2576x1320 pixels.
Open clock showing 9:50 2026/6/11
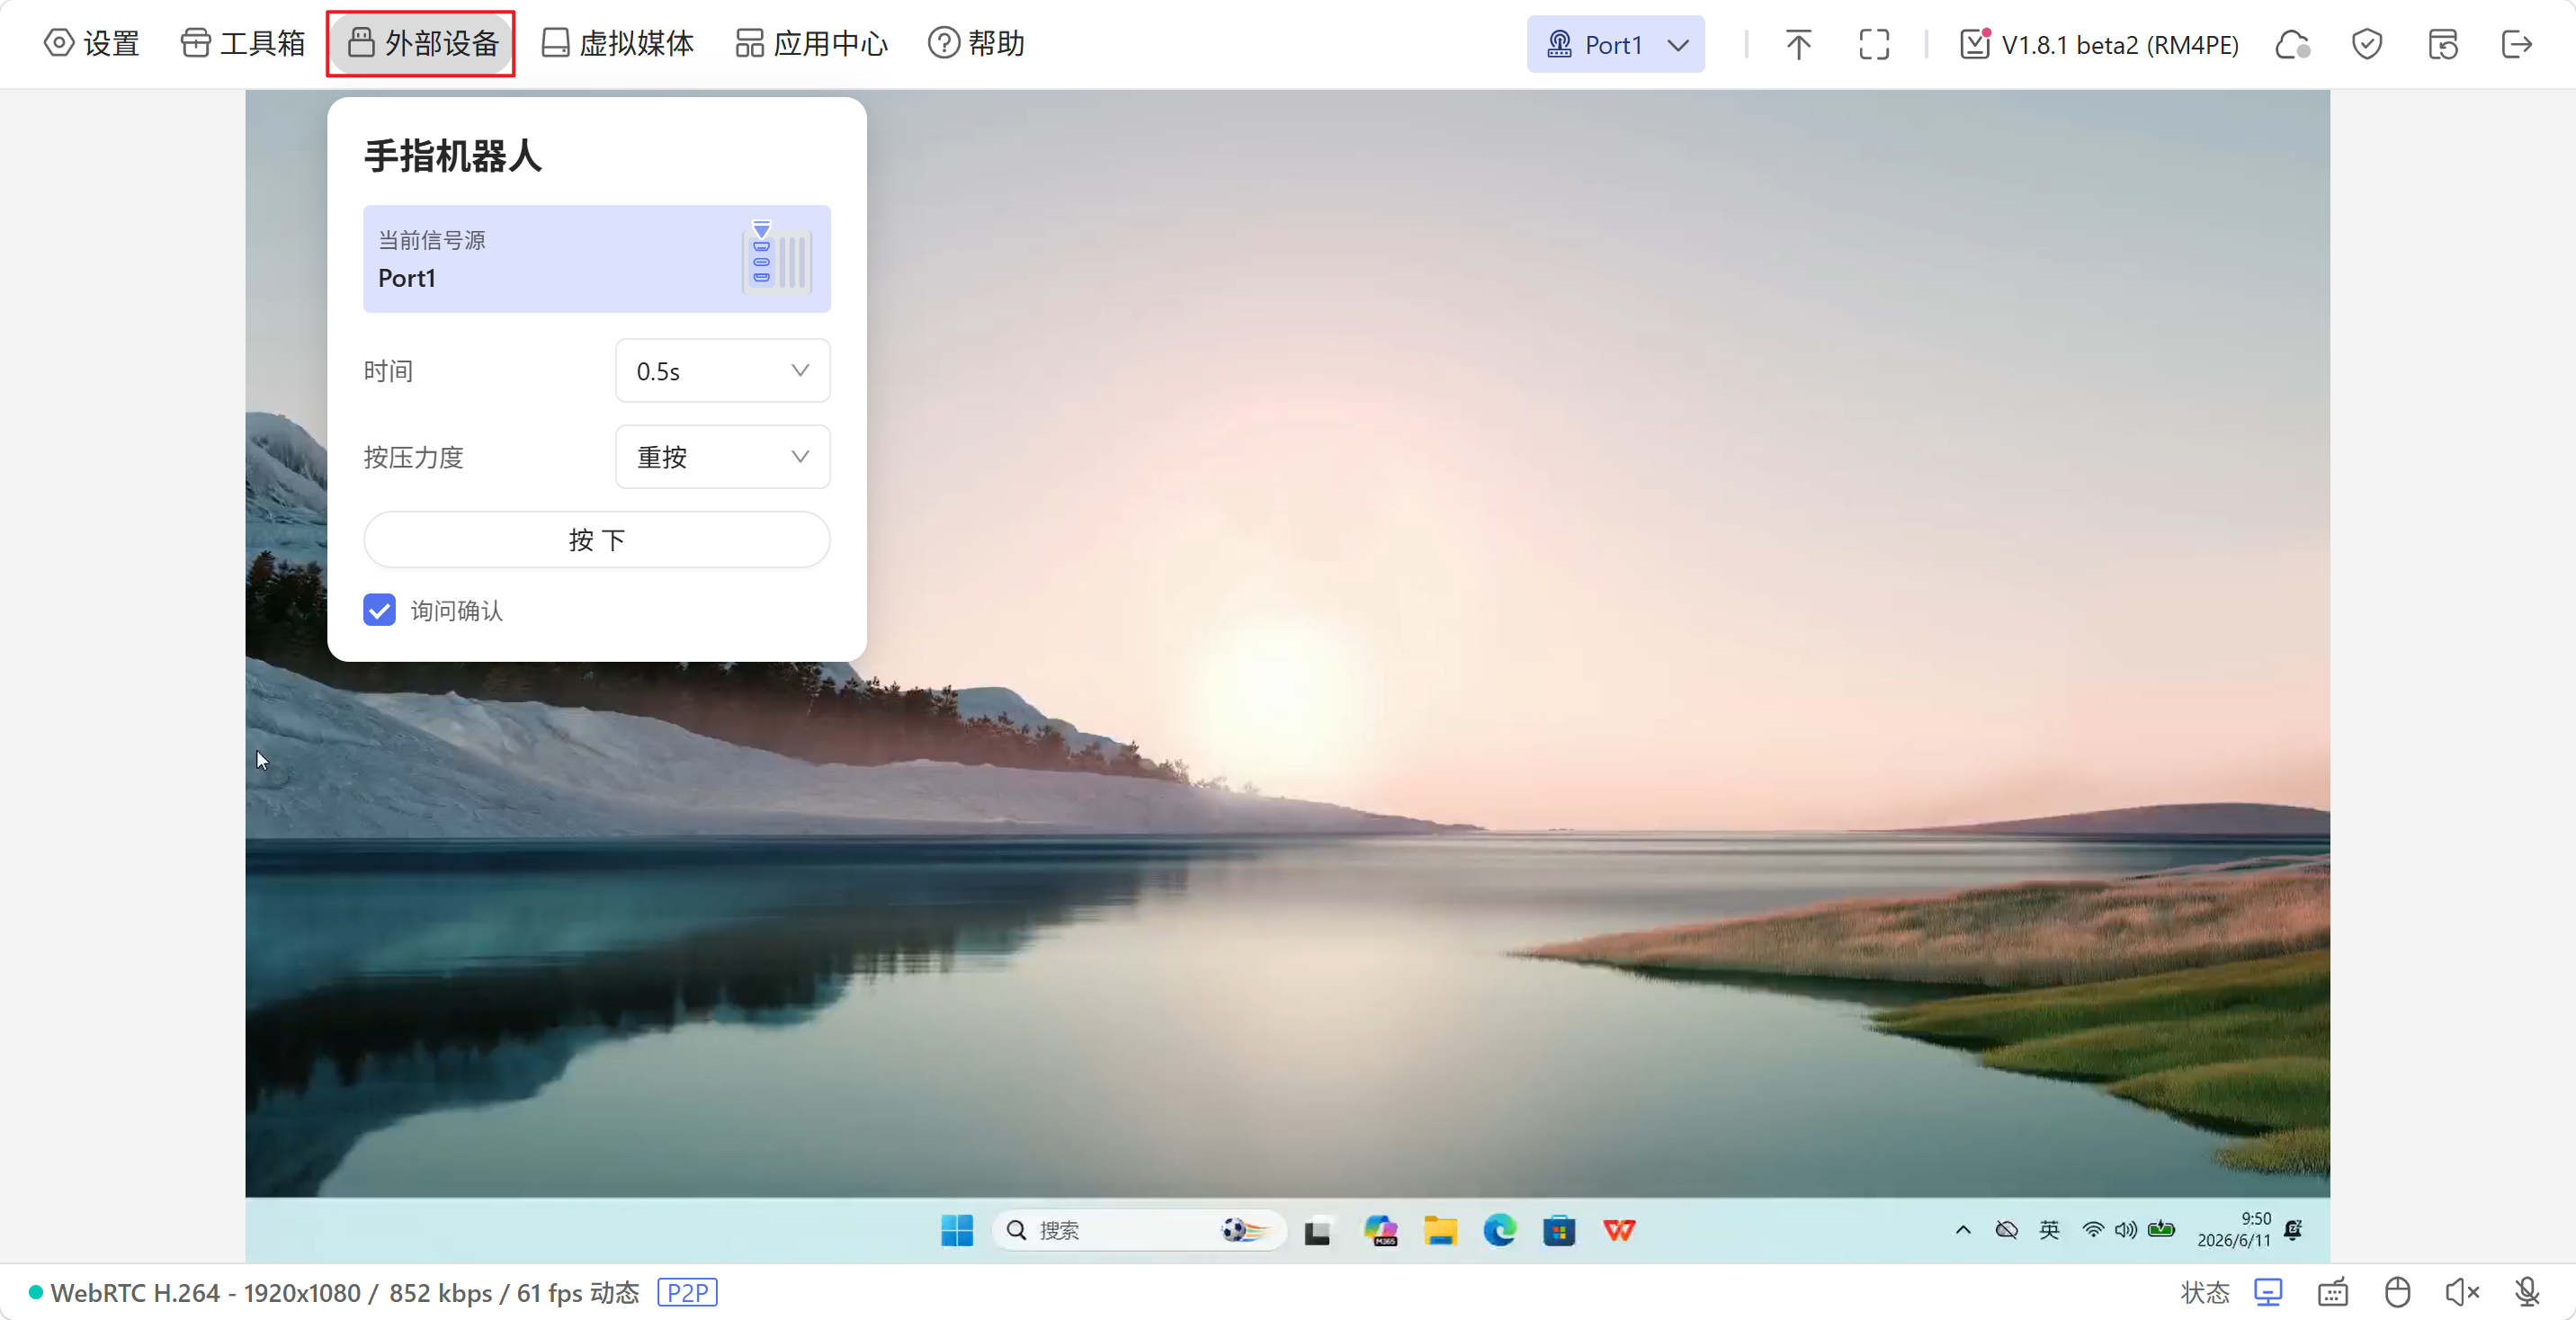pos(2234,1230)
